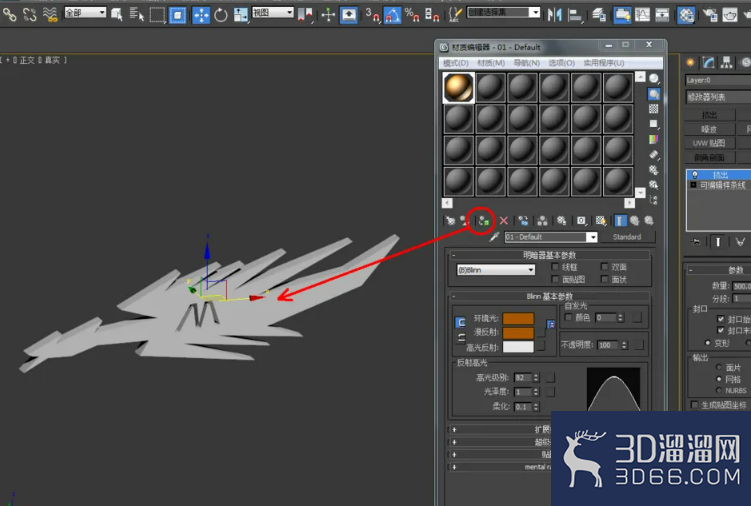751x506 pixels.
Task: Click the UVW 贴图 modifier button
Action: pos(709,143)
